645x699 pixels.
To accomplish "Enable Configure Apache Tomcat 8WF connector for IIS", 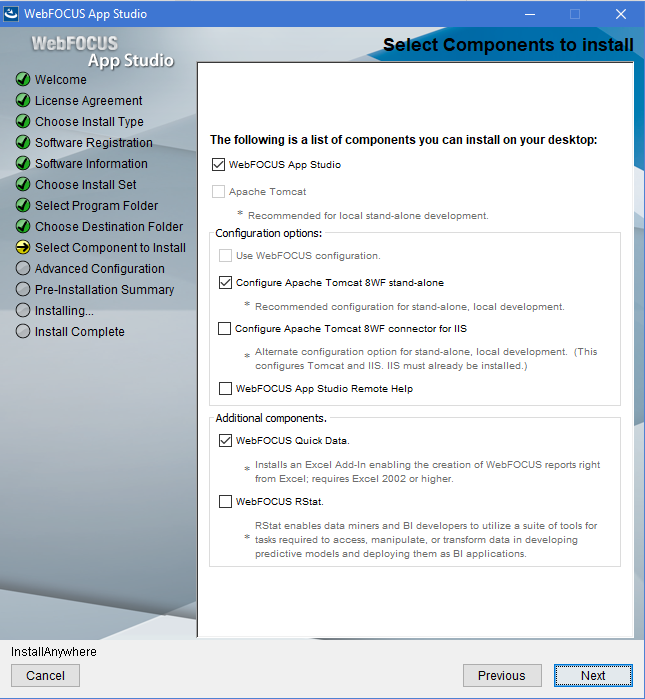I will coord(225,329).
